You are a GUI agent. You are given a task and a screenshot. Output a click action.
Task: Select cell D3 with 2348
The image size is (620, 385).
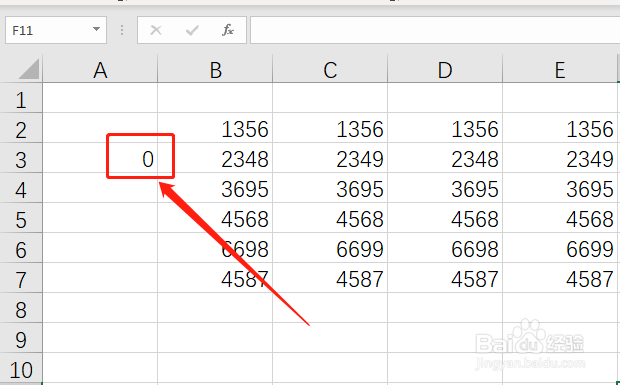coord(445,158)
